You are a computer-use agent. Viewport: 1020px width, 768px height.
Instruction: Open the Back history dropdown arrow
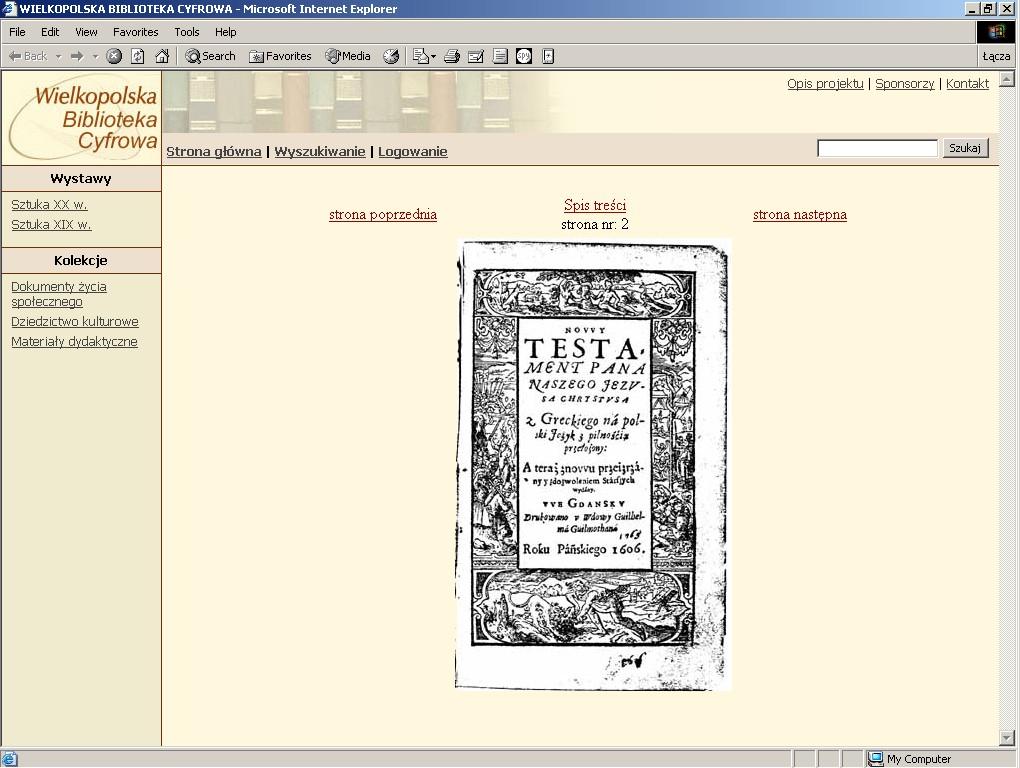pos(58,57)
